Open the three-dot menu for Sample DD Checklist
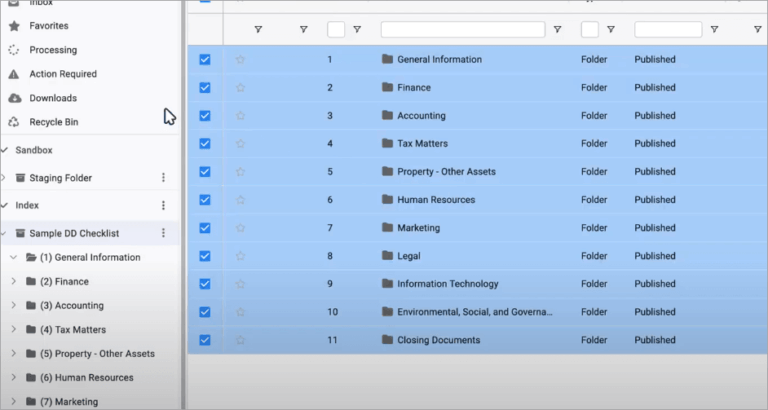 pos(164,233)
